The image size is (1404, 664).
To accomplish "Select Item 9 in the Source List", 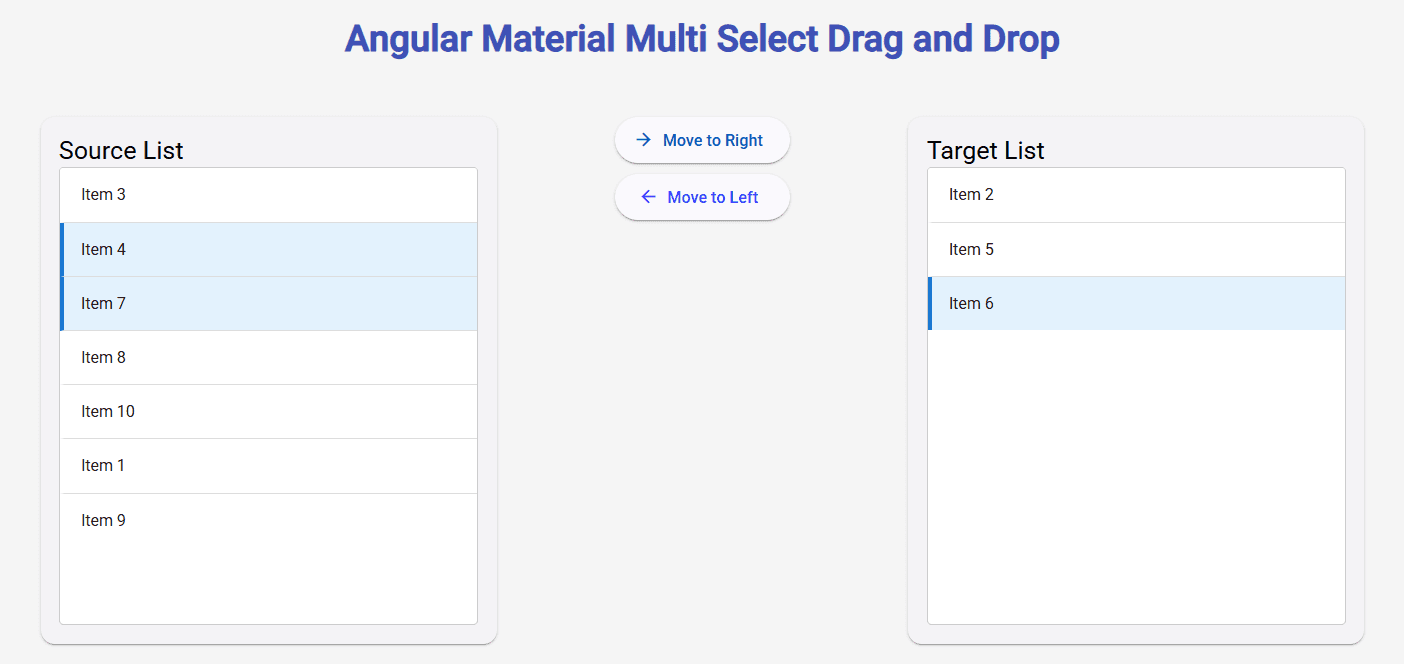I will [268, 519].
